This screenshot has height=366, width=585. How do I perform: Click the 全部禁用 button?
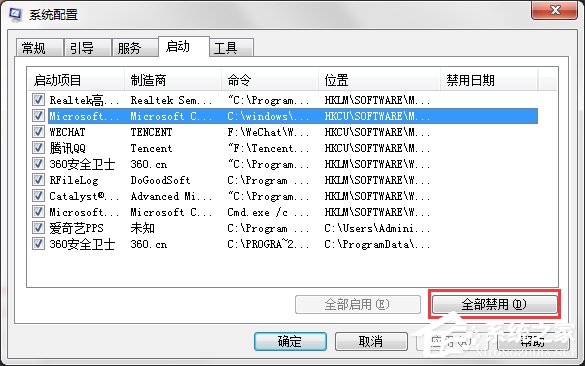pos(494,304)
